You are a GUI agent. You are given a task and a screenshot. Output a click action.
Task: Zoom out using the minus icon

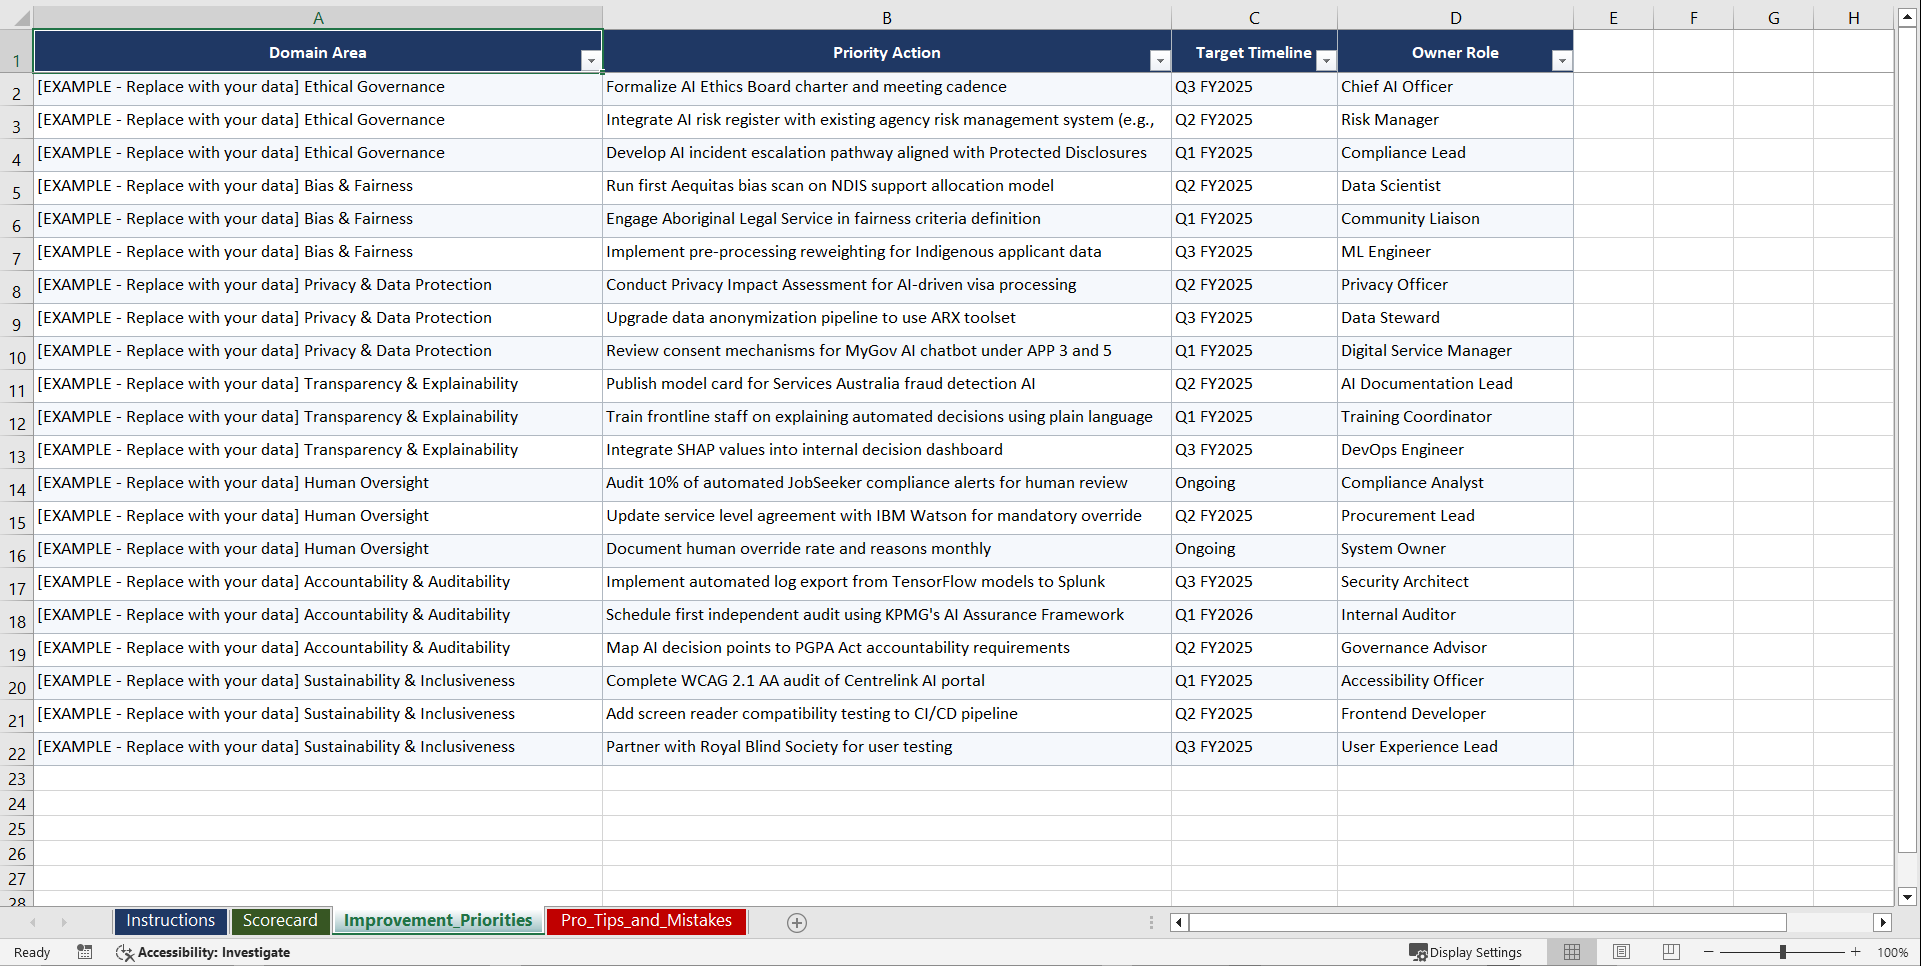pyautogui.click(x=1709, y=952)
